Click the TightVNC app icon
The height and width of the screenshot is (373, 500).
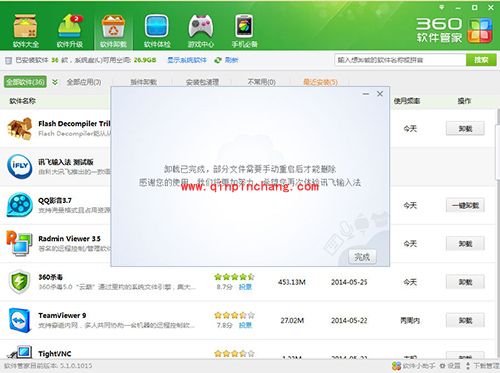20,353
